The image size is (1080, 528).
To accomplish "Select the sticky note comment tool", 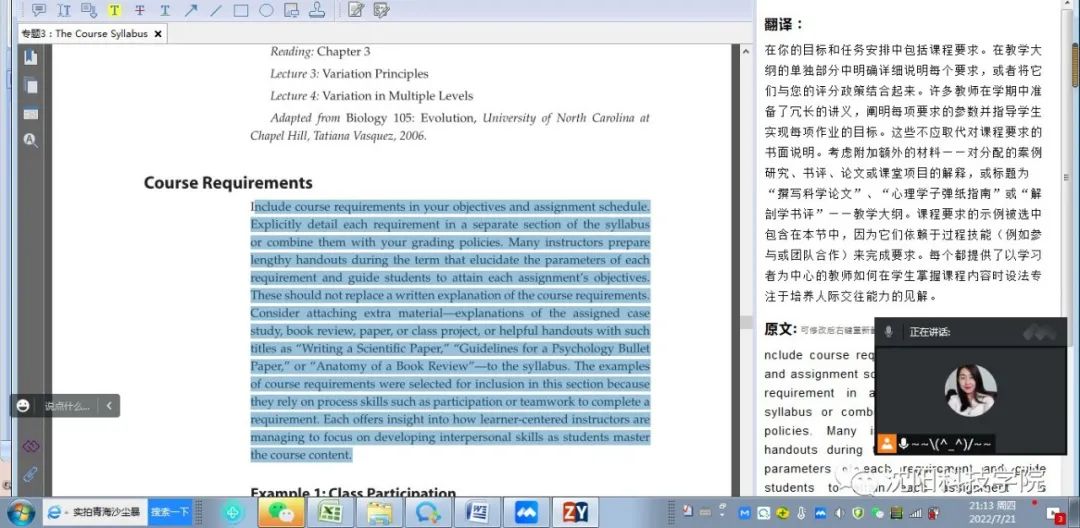I will click(x=39, y=10).
